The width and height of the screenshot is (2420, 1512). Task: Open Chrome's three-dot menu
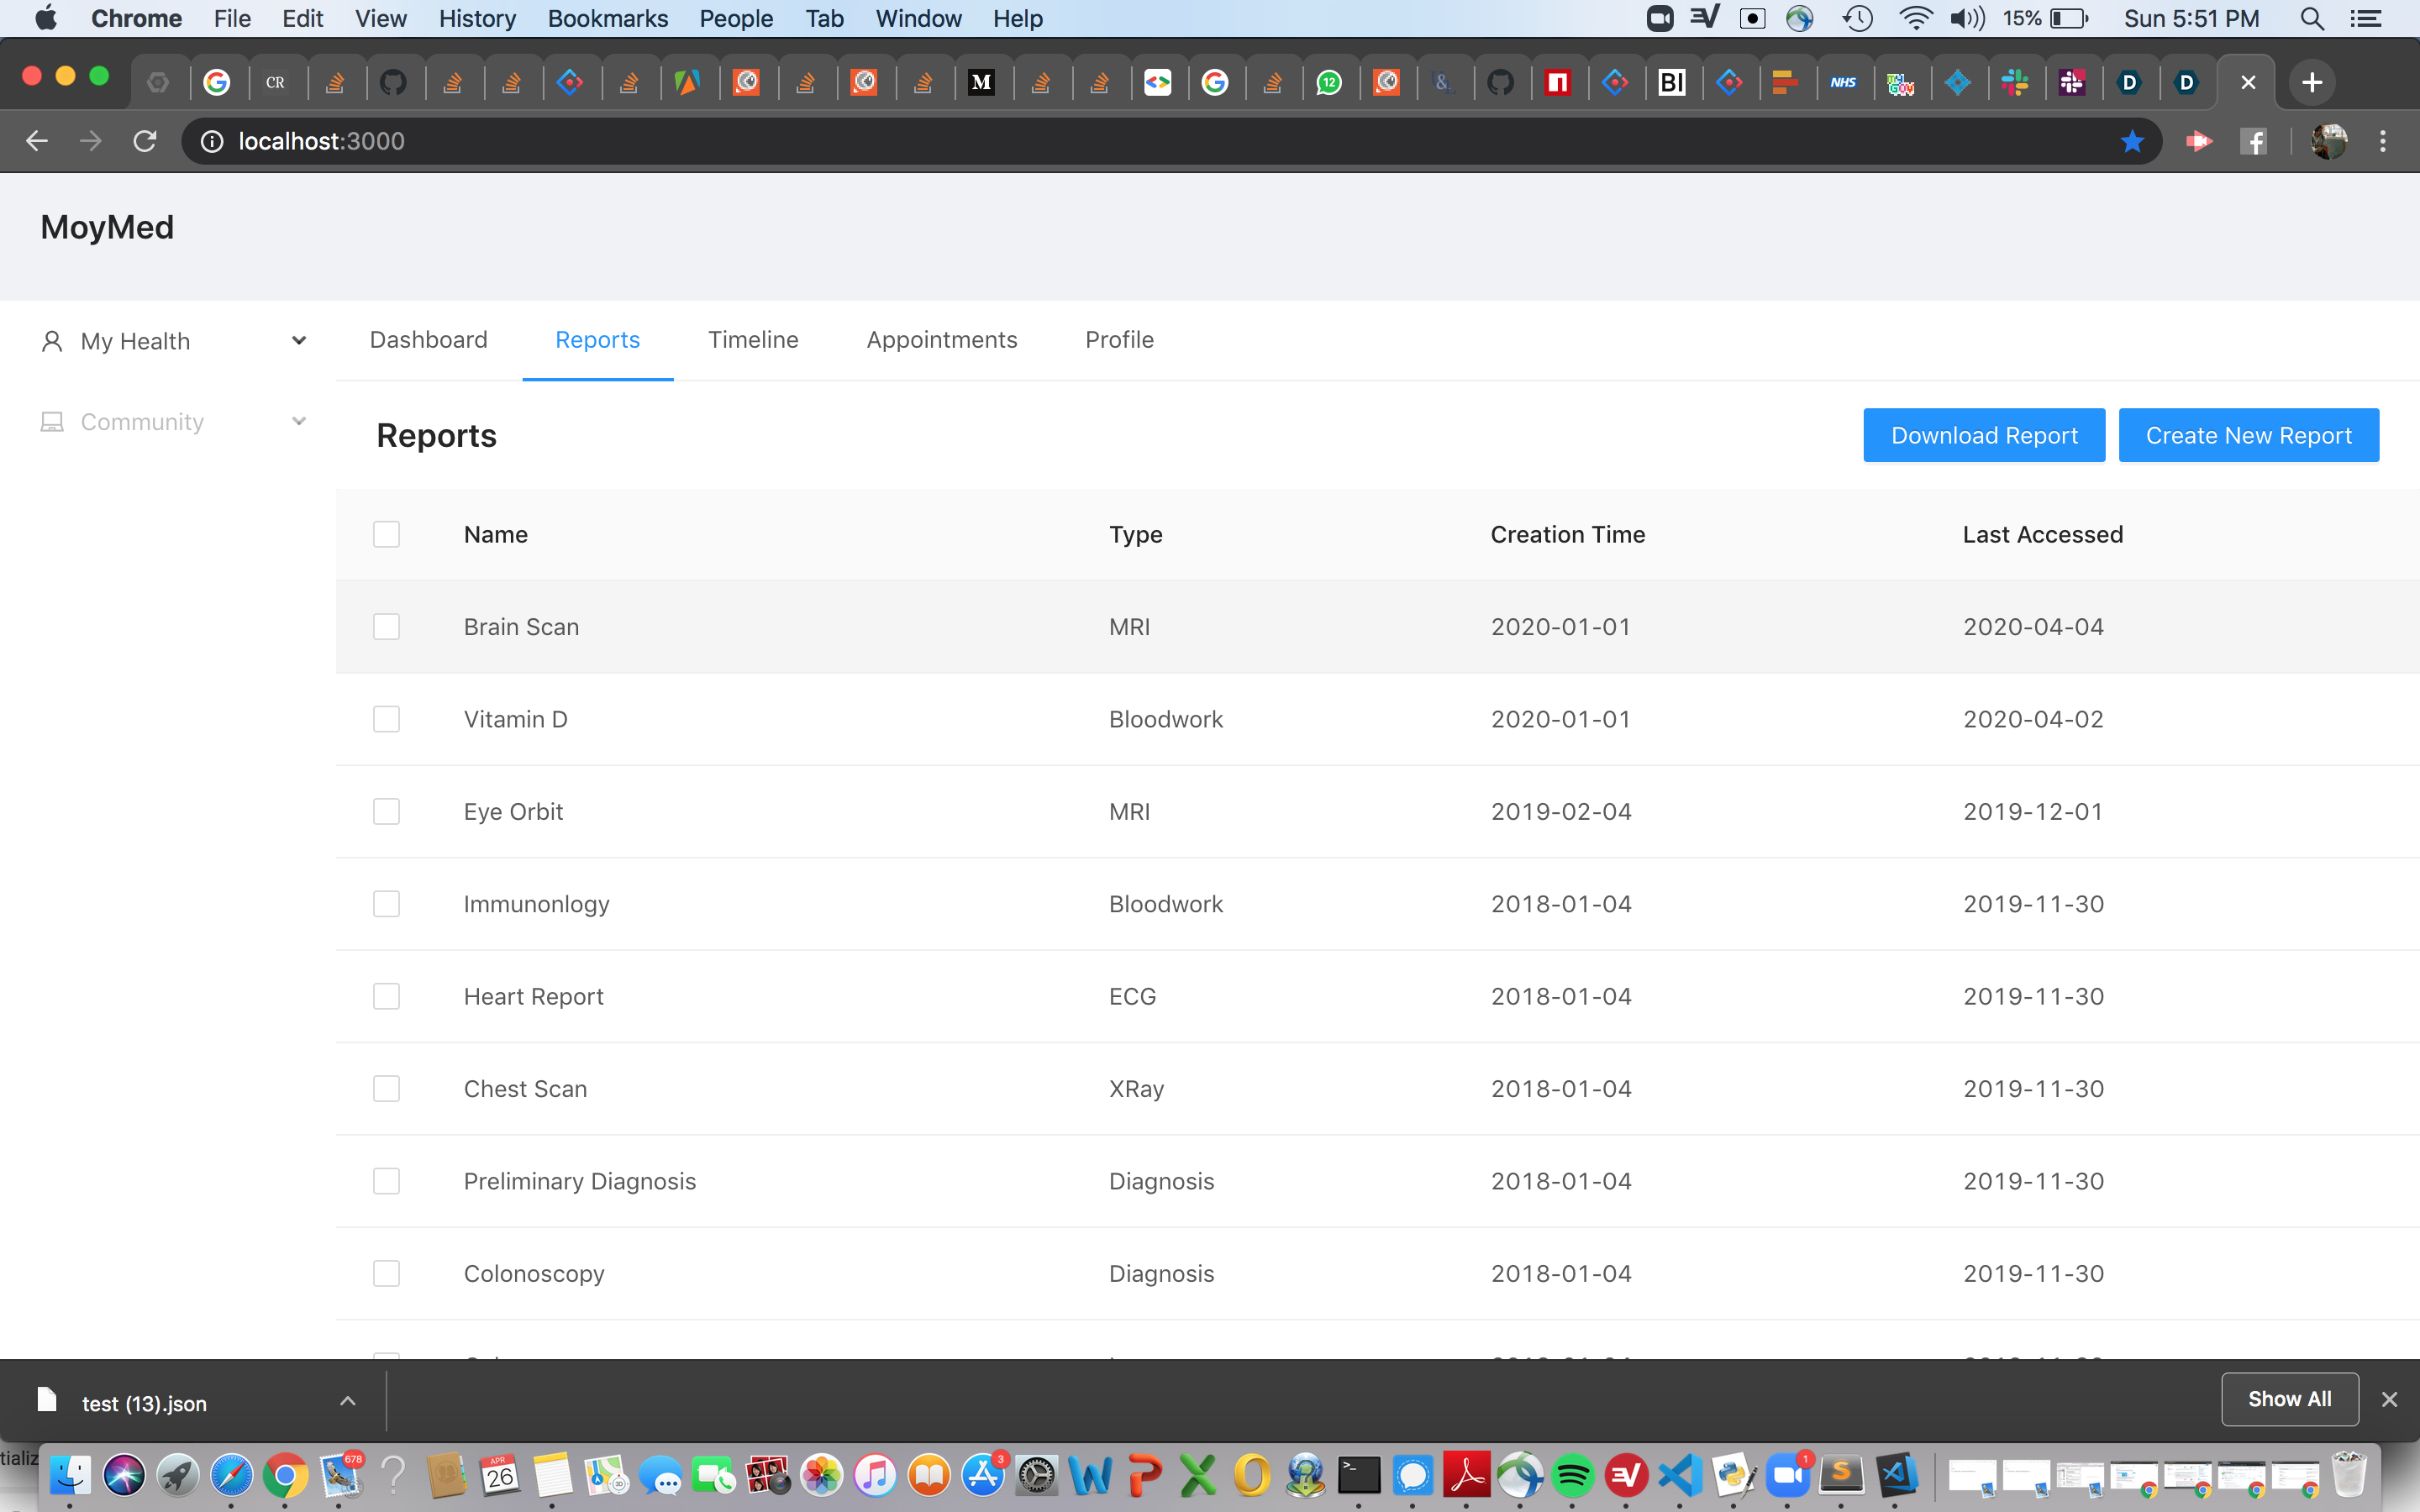coord(2382,141)
